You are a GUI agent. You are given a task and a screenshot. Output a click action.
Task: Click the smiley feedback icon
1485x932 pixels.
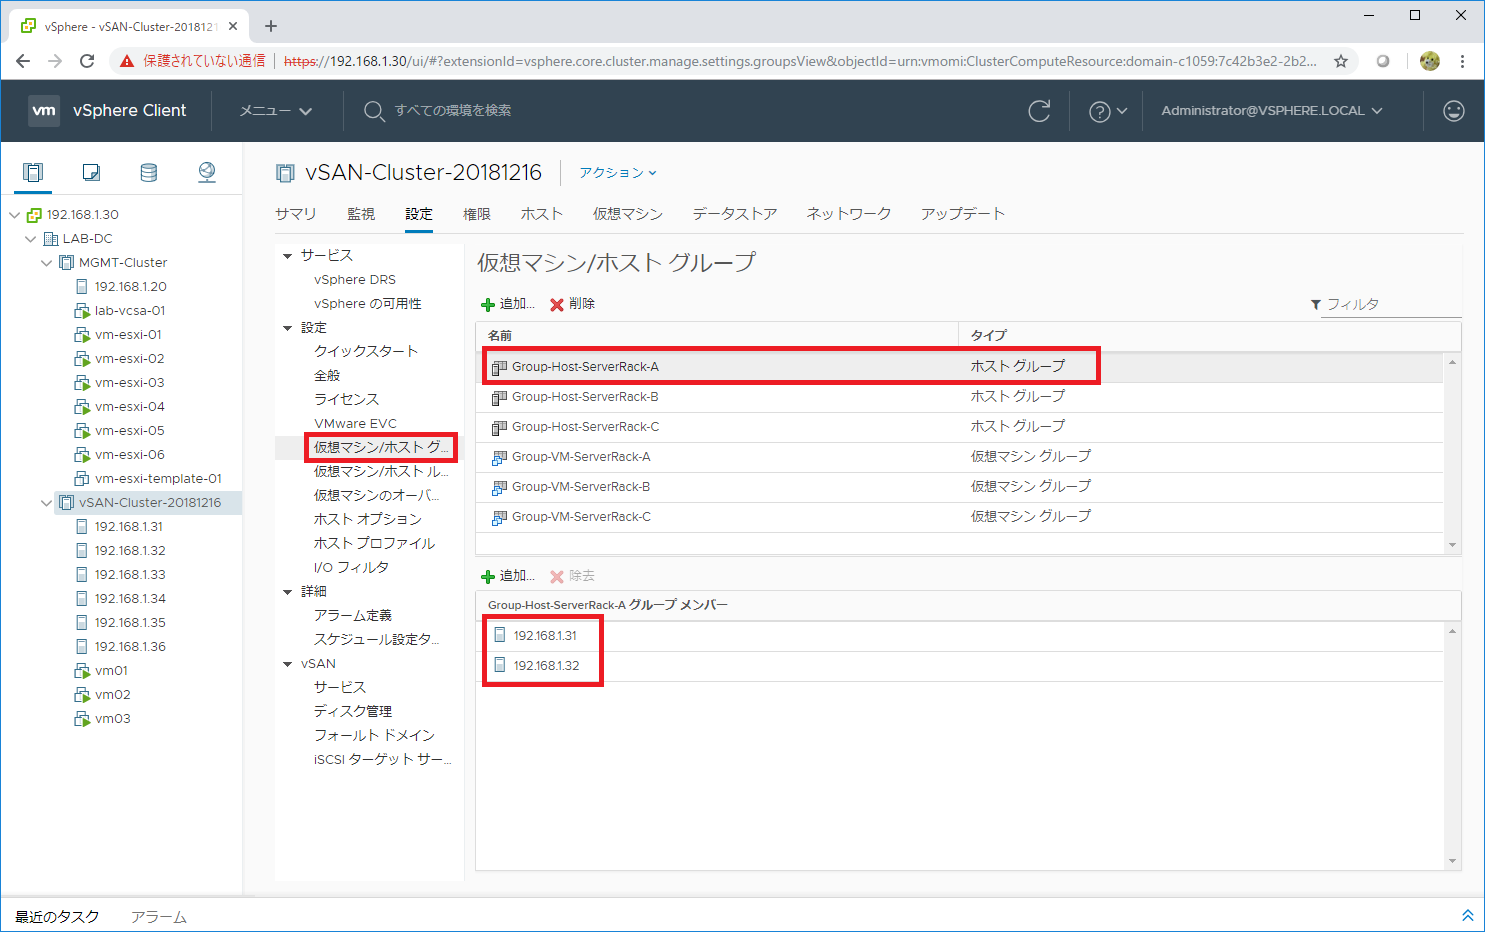(1454, 111)
